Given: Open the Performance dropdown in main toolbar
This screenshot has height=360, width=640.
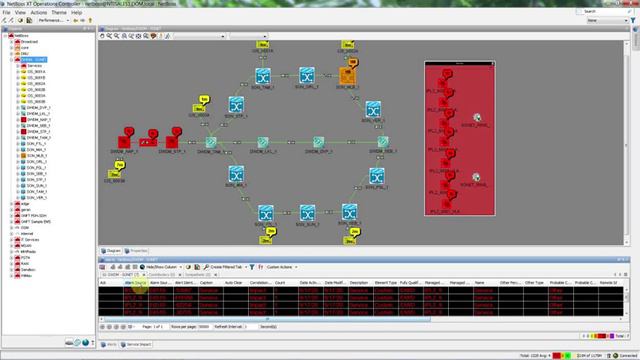Looking at the screenshot, I should tap(67, 20).
